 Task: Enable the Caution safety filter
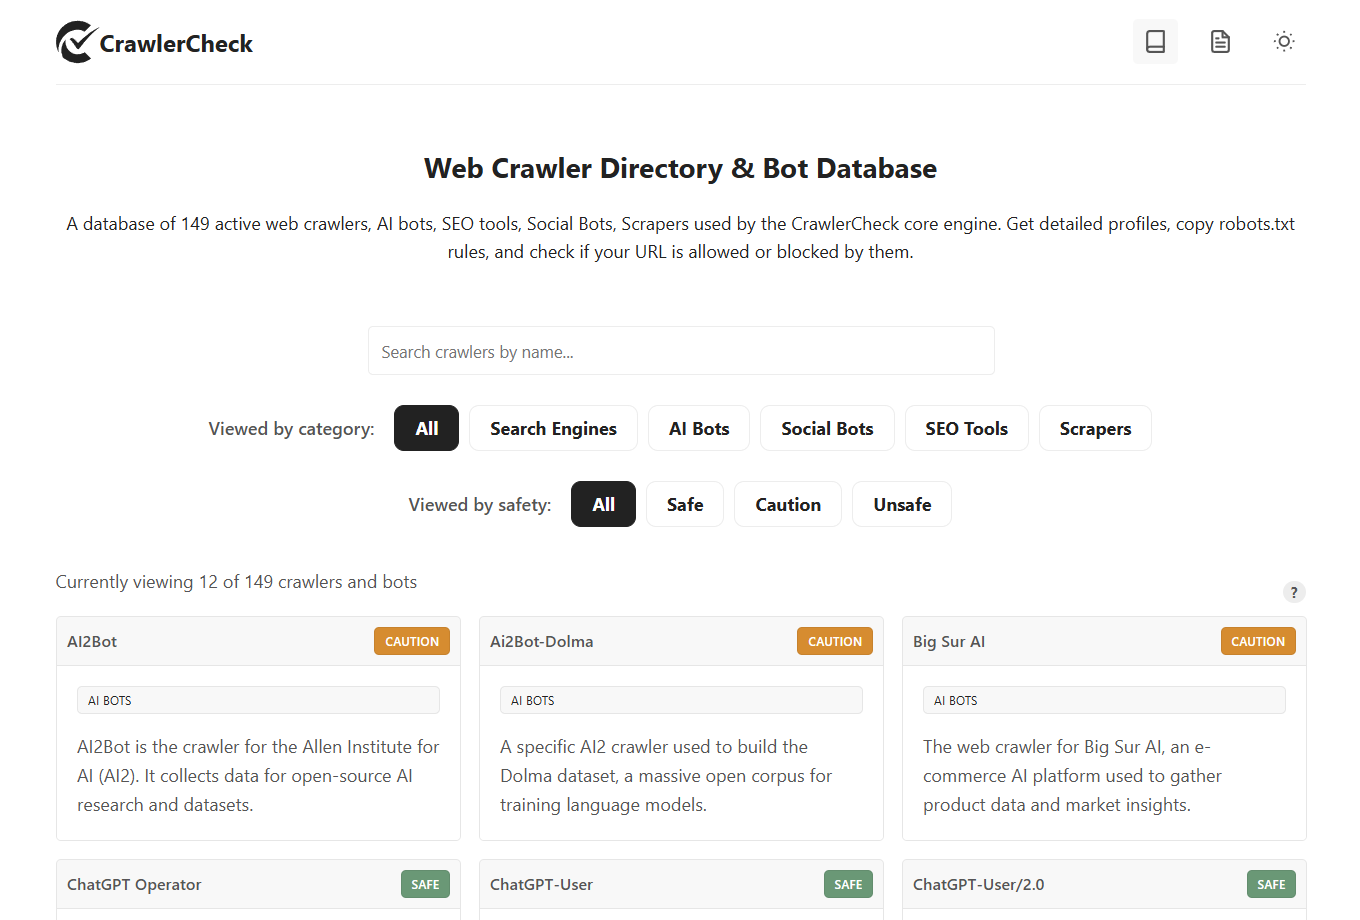pyautogui.click(x=787, y=504)
